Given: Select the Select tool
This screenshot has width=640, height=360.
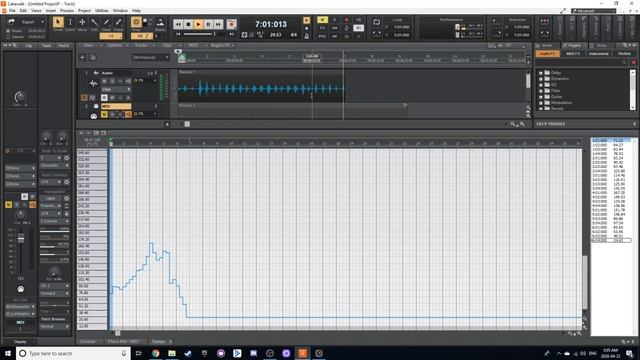Looking at the screenshot, I should [x=70, y=22].
